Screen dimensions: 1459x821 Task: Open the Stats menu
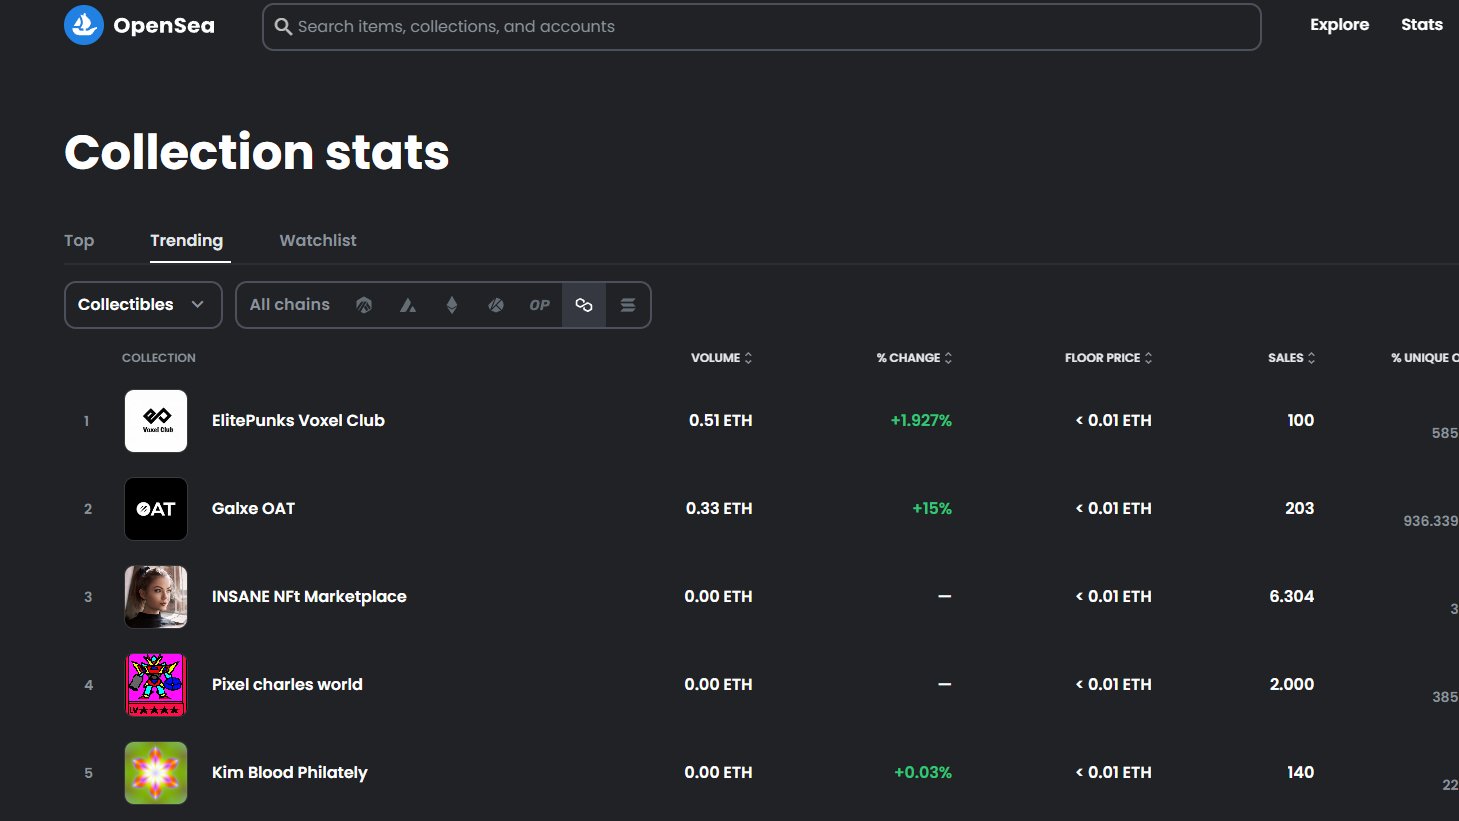click(x=1422, y=25)
